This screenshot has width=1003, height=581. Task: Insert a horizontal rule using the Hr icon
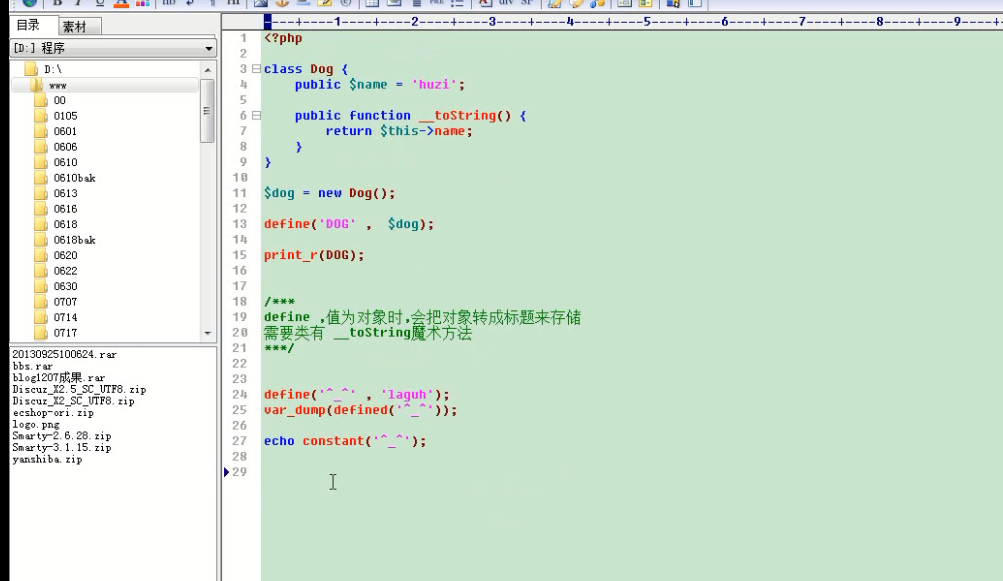[x=236, y=5]
